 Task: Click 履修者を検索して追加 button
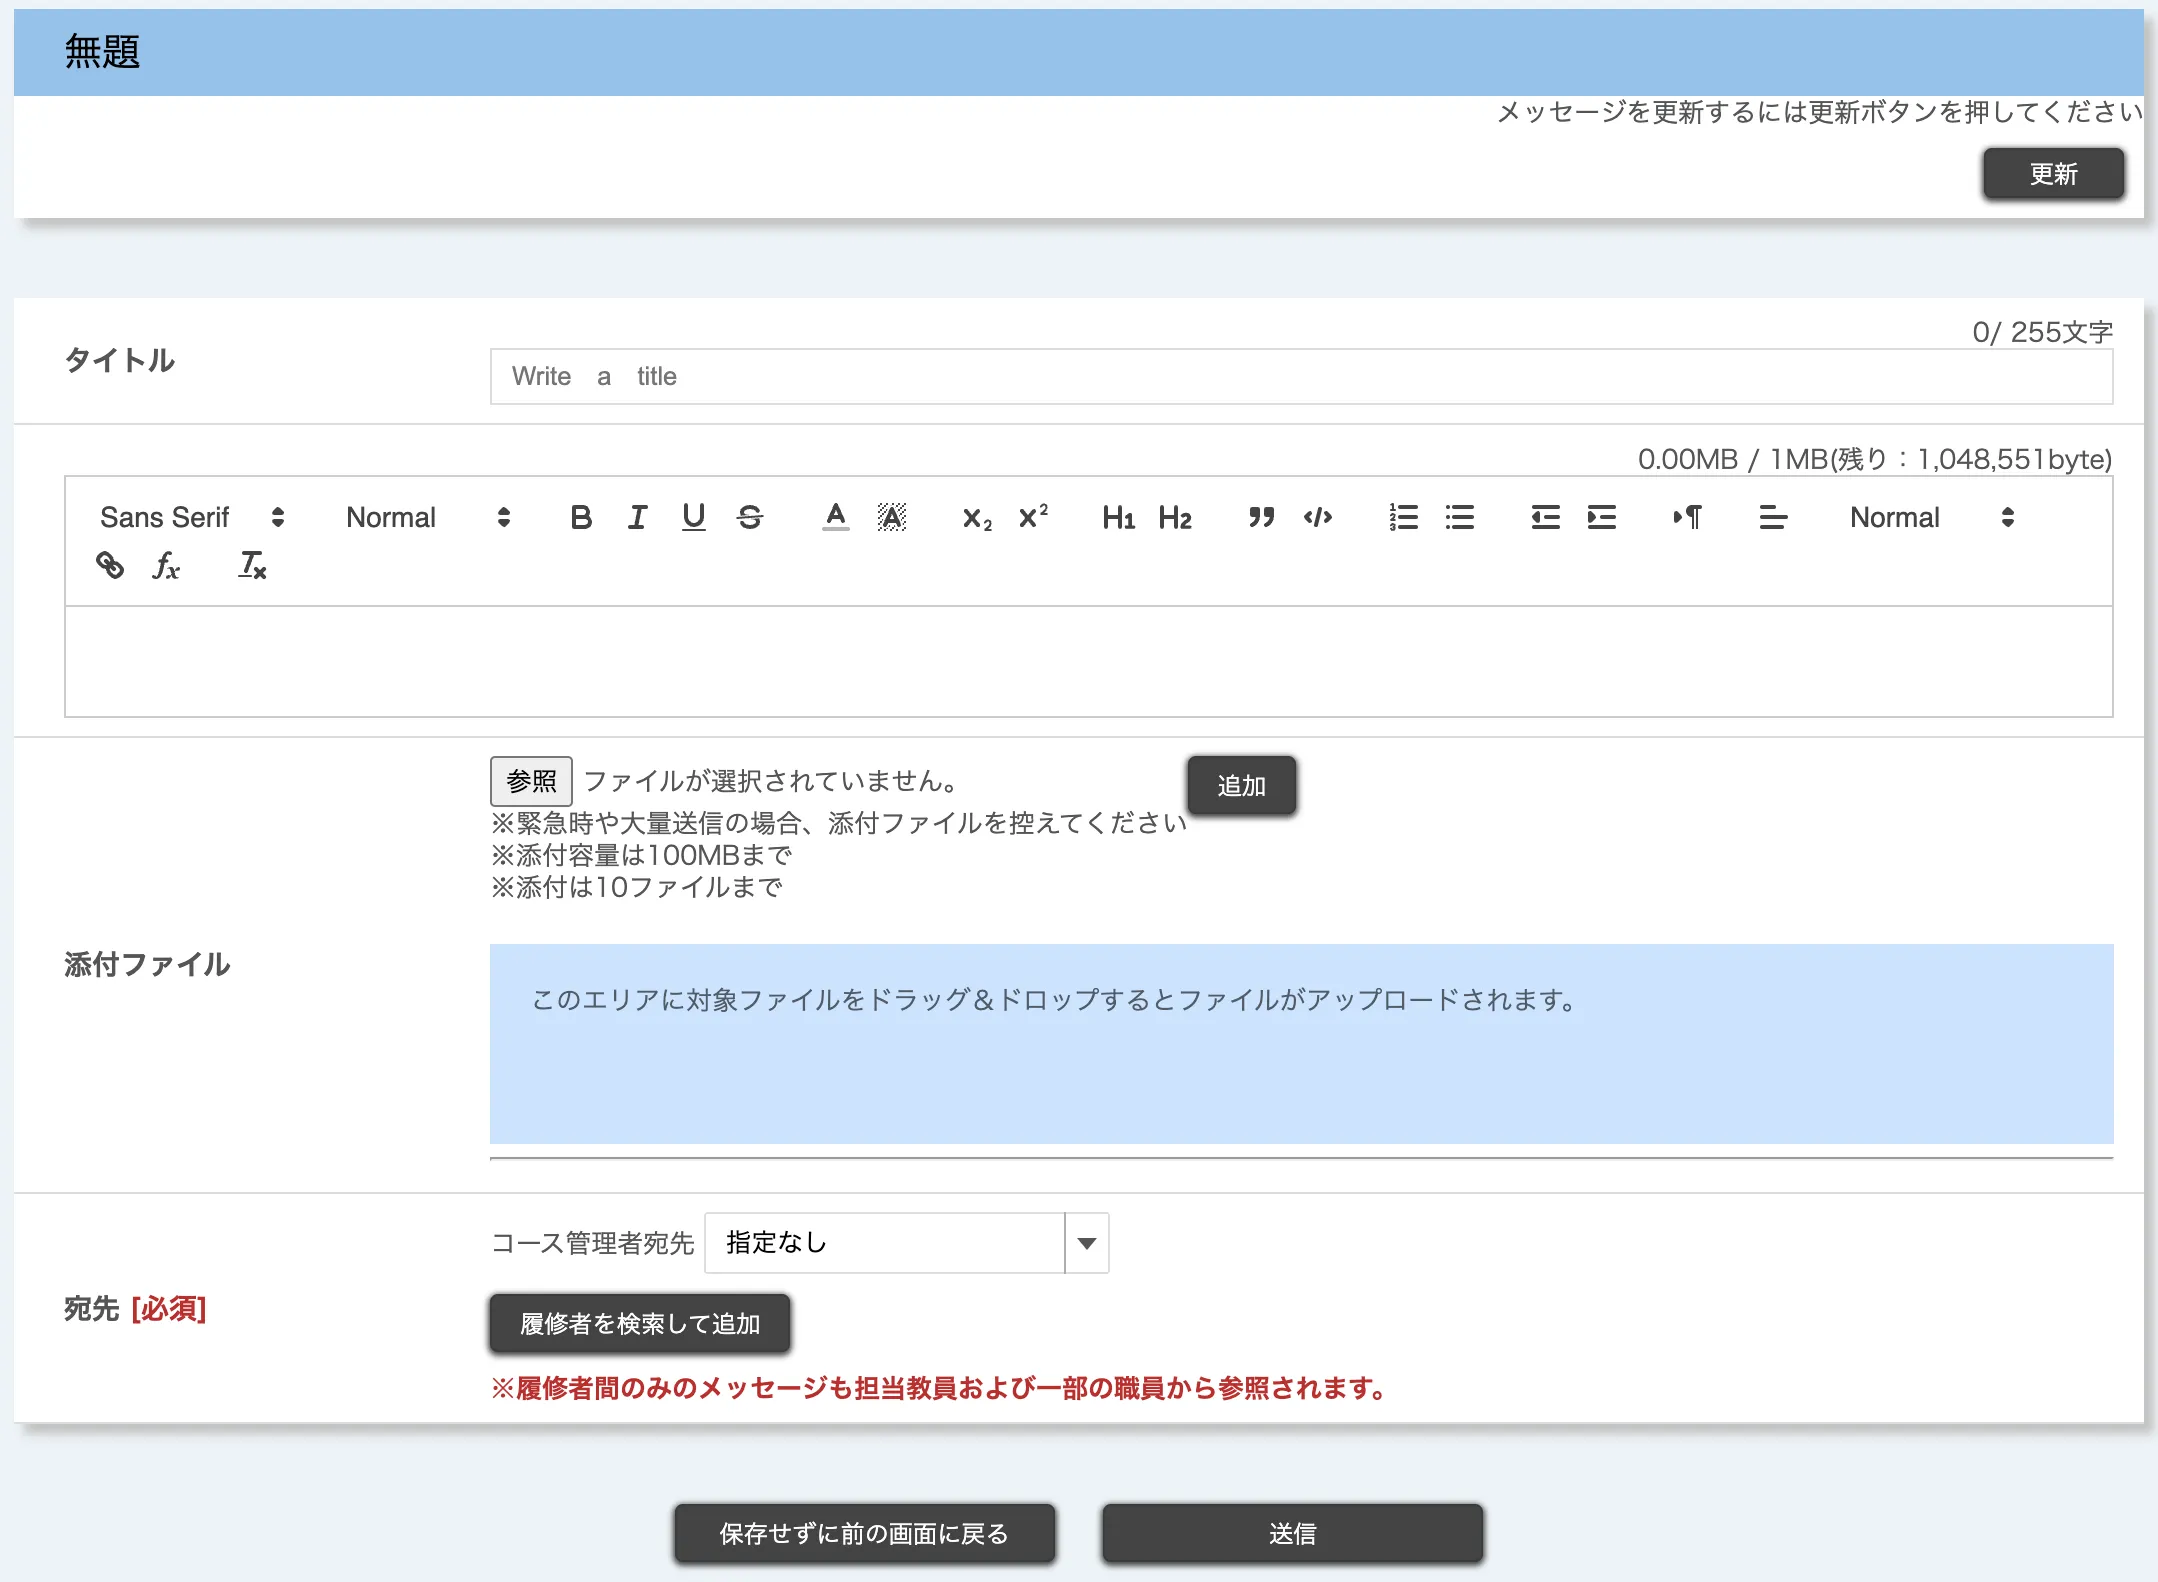point(640,1323)
